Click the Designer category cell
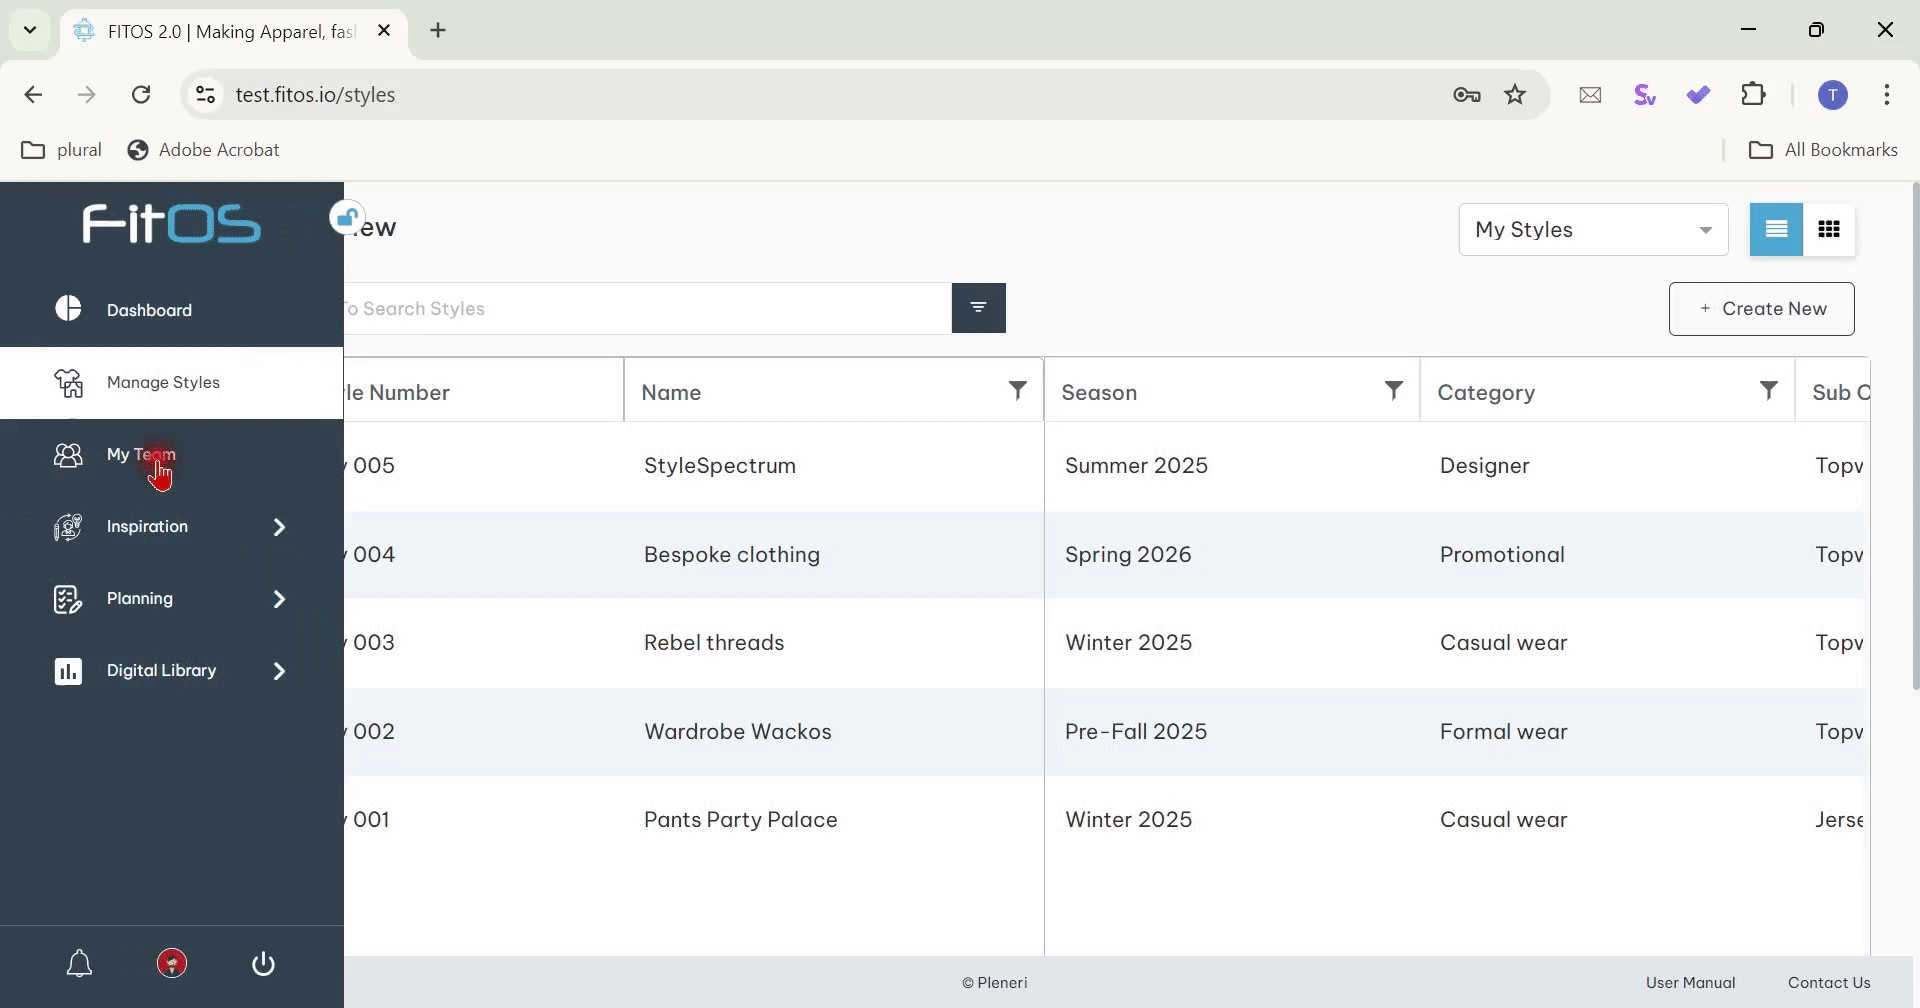This screenshot has width=1920, height=1008. click(1485, 466)
